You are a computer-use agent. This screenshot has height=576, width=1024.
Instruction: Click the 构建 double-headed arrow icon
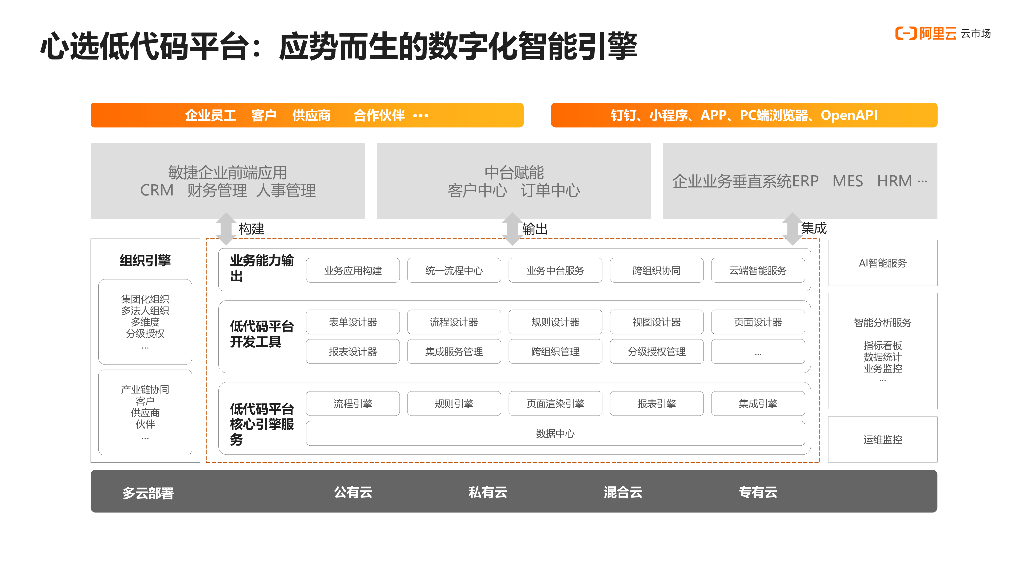pyautogui.click(x=226, y=228)
